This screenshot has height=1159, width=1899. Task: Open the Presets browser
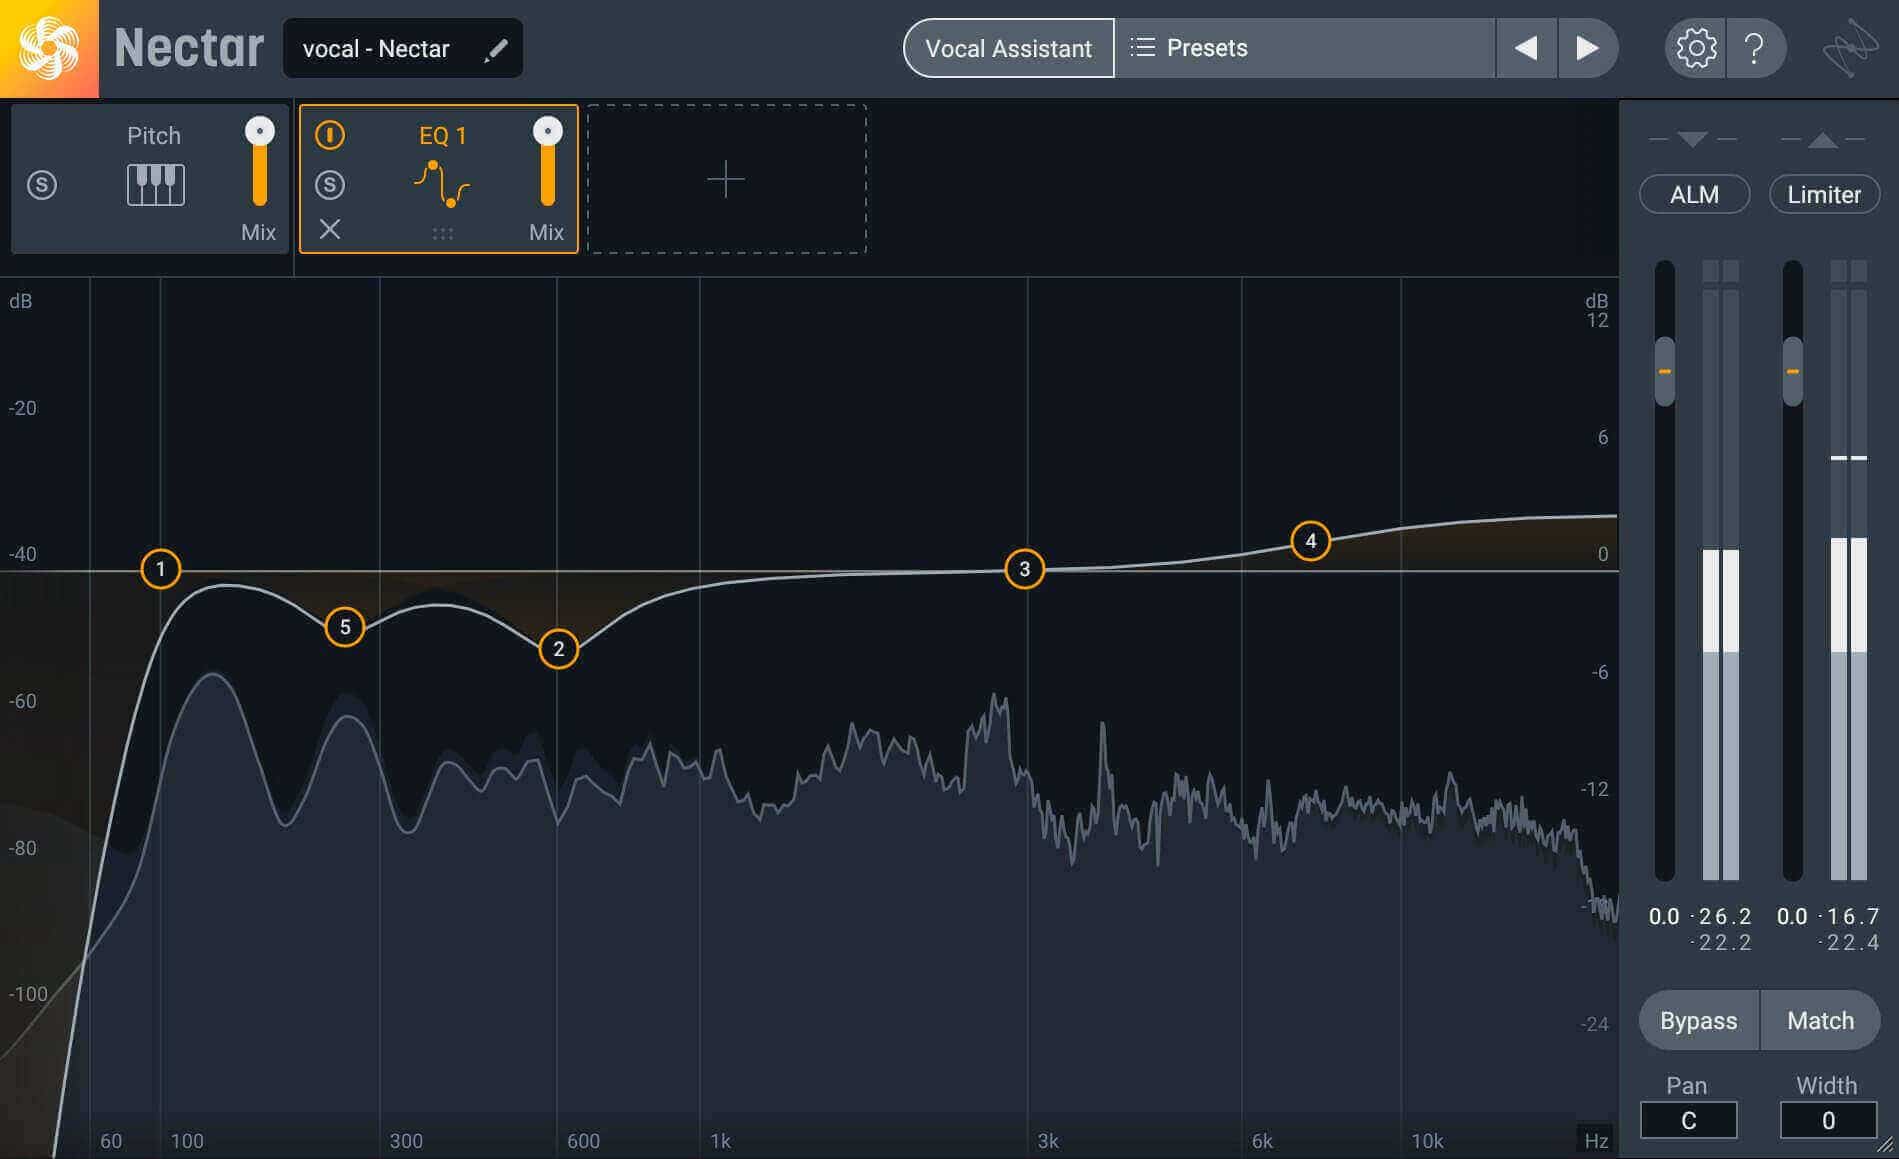[1304, 48]
